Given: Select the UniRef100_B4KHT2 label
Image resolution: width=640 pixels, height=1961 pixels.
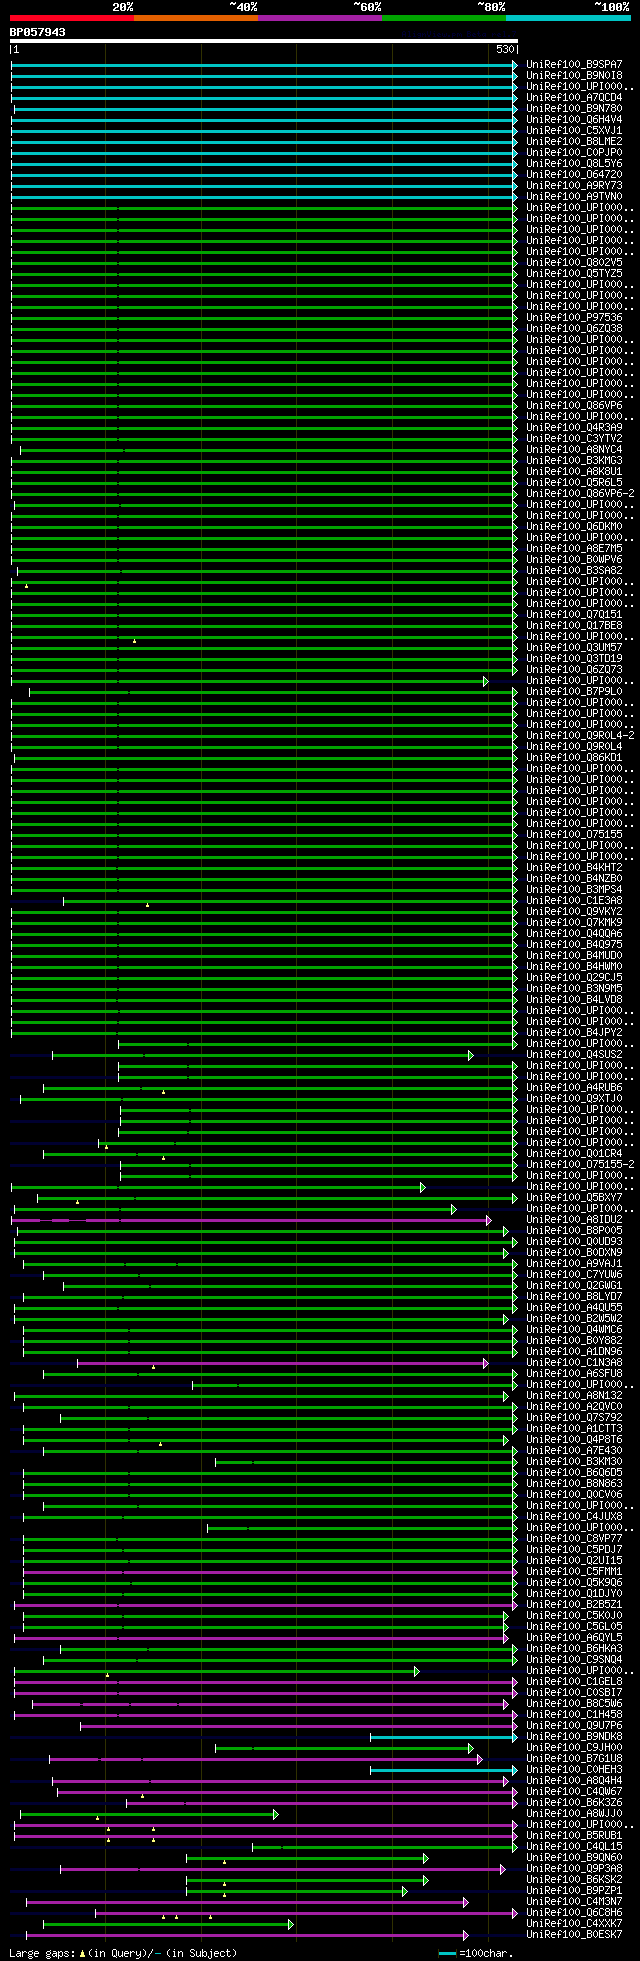Looking at the screenshot, I should point(574,868).
